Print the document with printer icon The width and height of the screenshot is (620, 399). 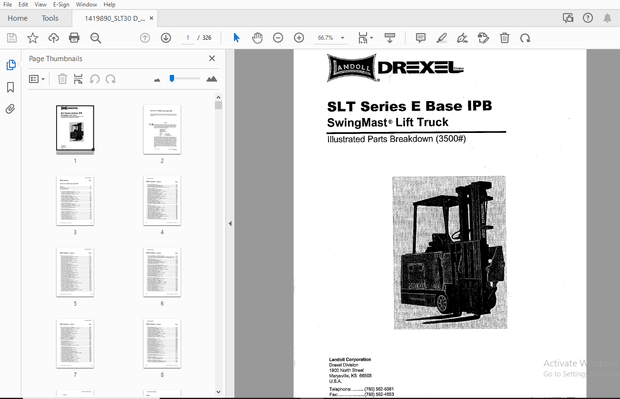click(x=74, y=38)
